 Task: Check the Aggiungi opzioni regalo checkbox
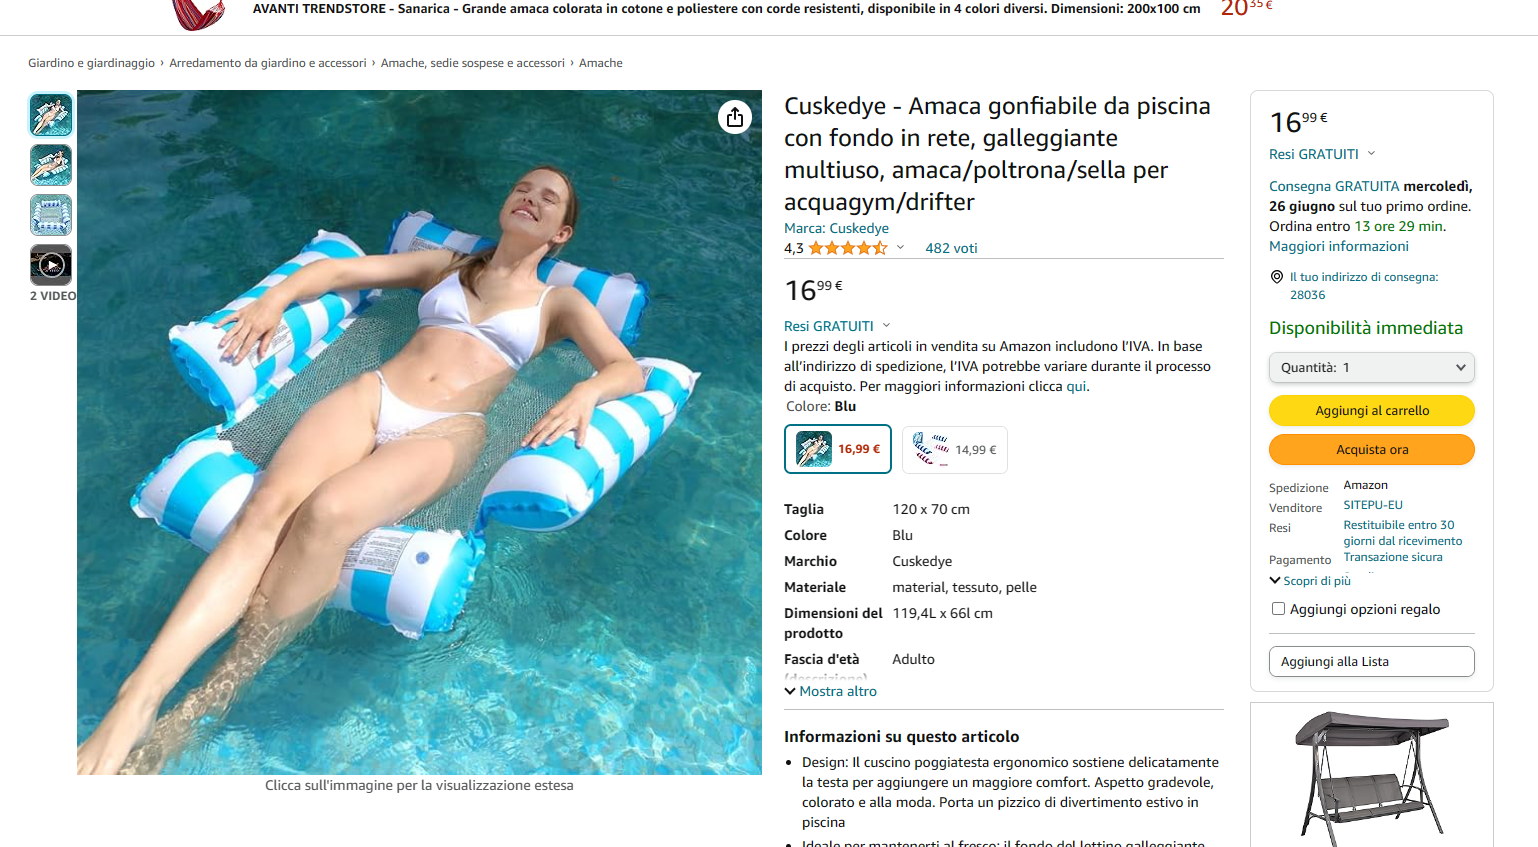pyautogui.click(x=1278, y=609)
